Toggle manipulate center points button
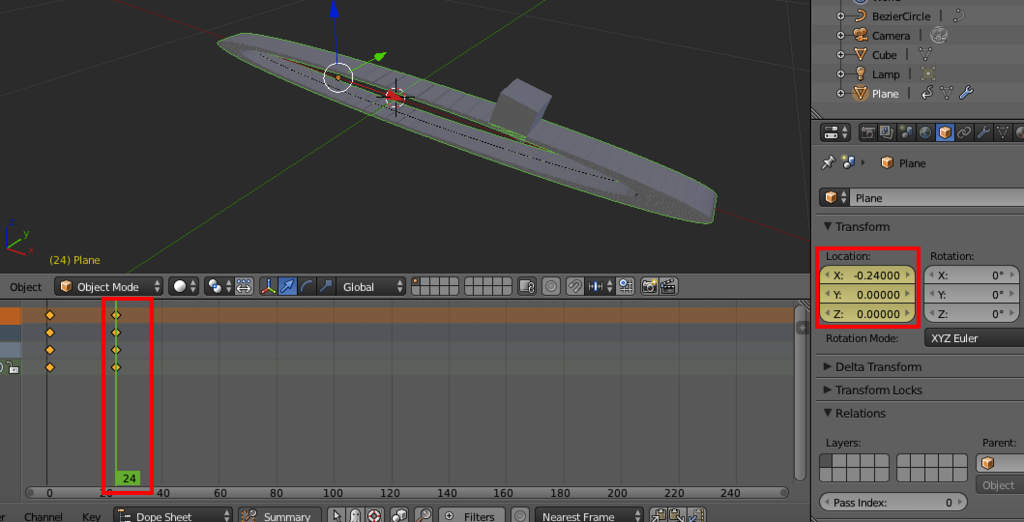1024x522 pixels. (244, 287)
